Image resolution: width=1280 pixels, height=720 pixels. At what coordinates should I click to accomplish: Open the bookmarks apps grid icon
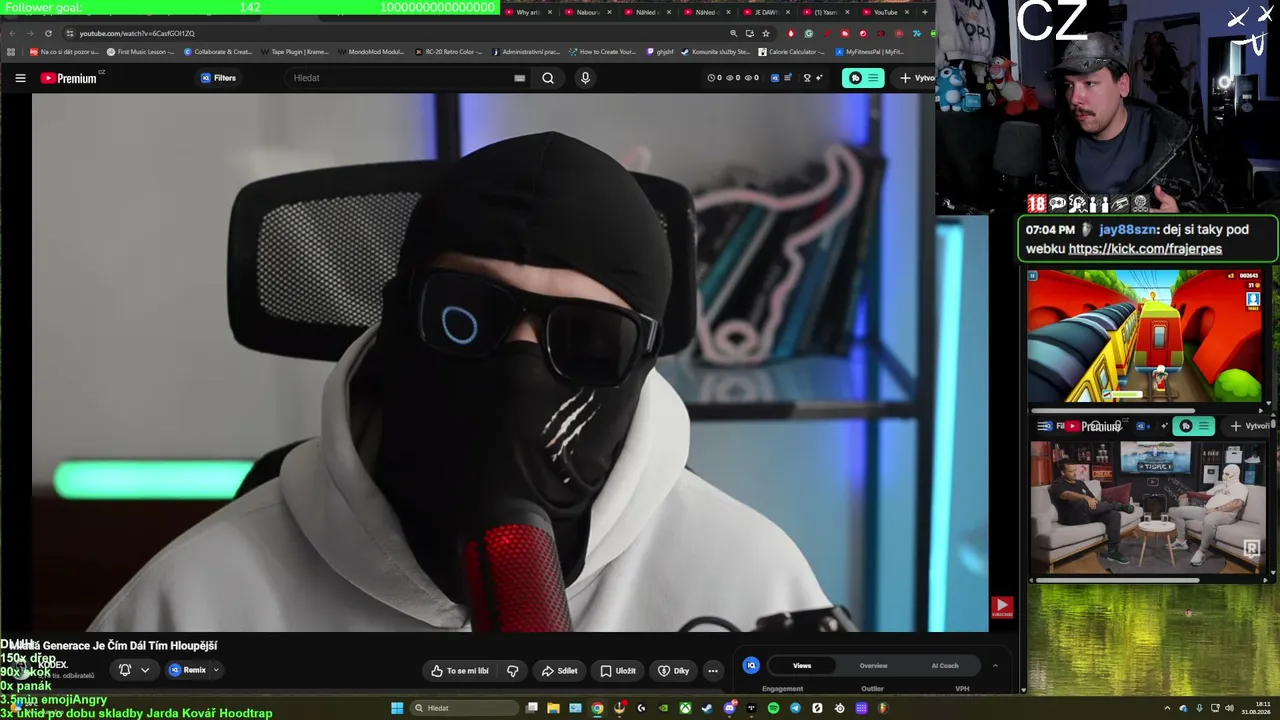click(11, 51)
